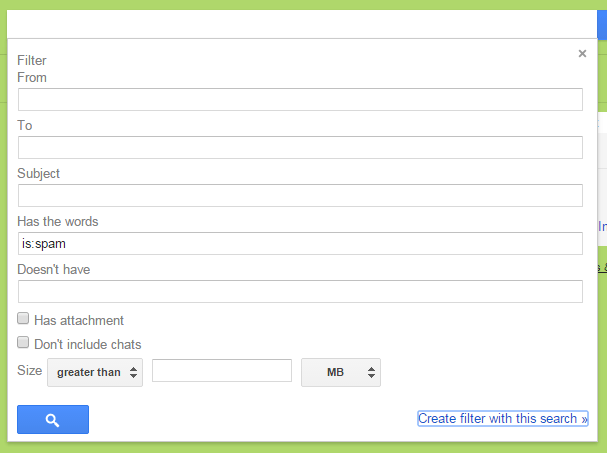Click the 'Don't include chats' label text
607x453 pixels.
tap(88, 345)
